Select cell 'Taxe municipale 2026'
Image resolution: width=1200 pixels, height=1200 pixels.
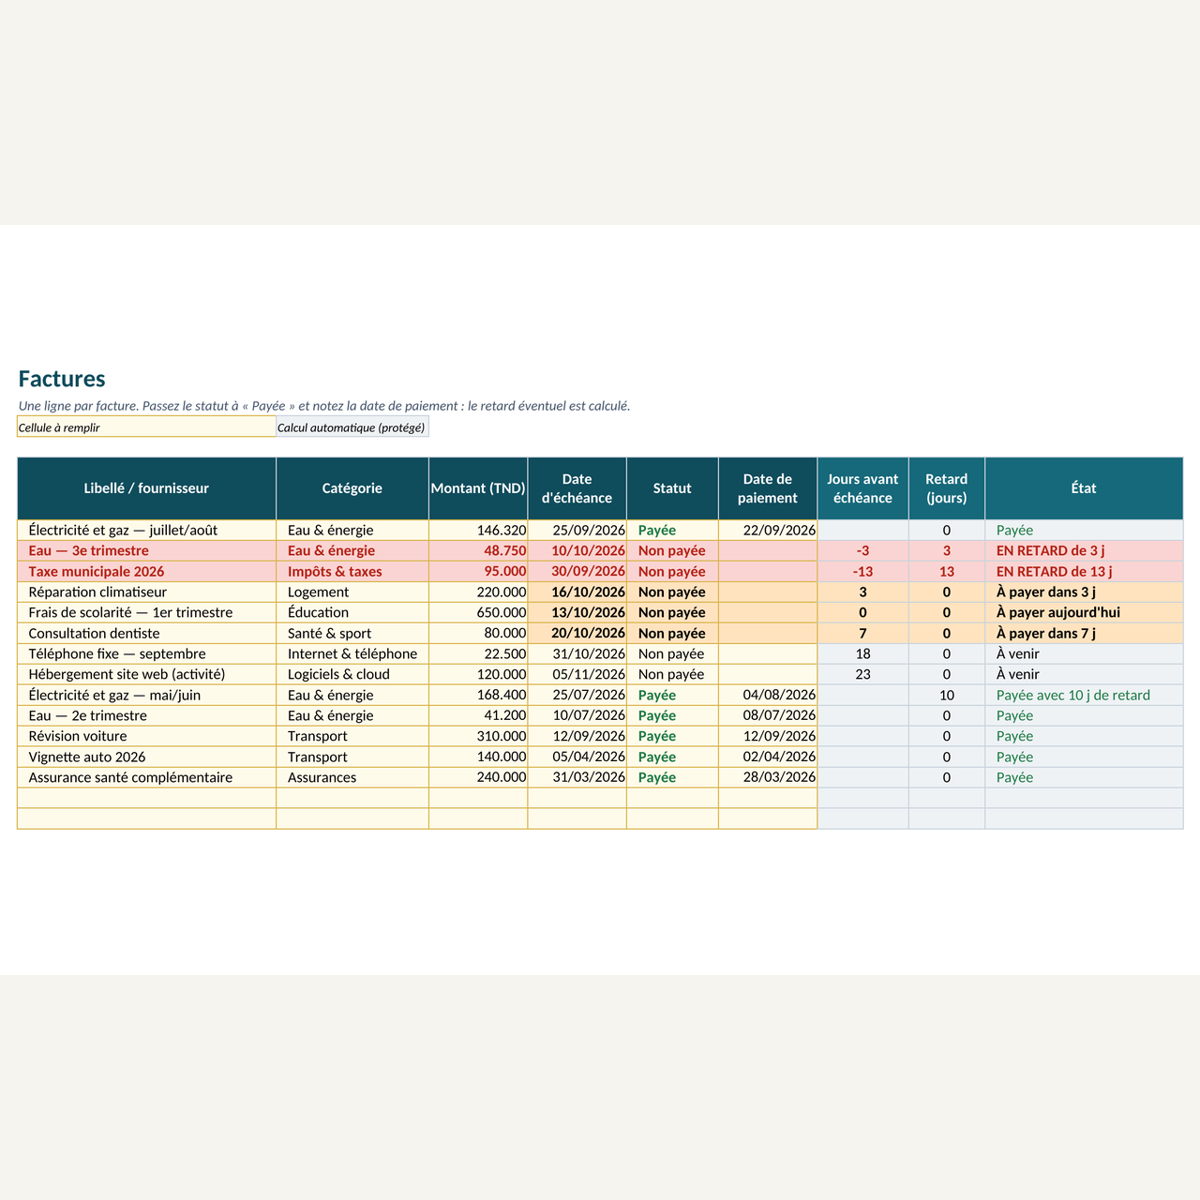147,571
